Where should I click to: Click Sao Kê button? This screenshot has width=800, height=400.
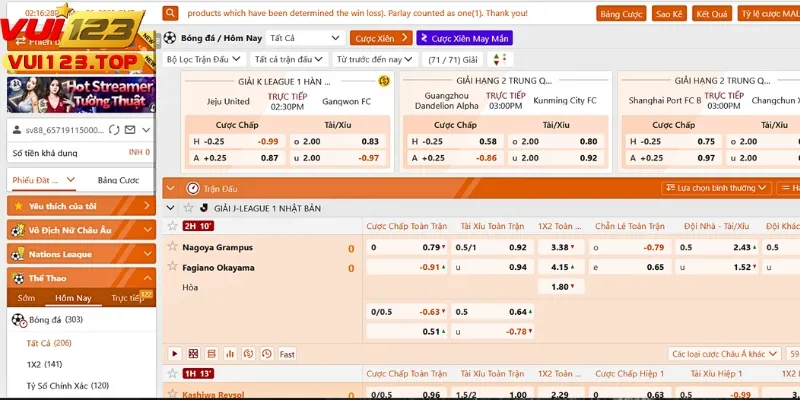coord(669,14)
